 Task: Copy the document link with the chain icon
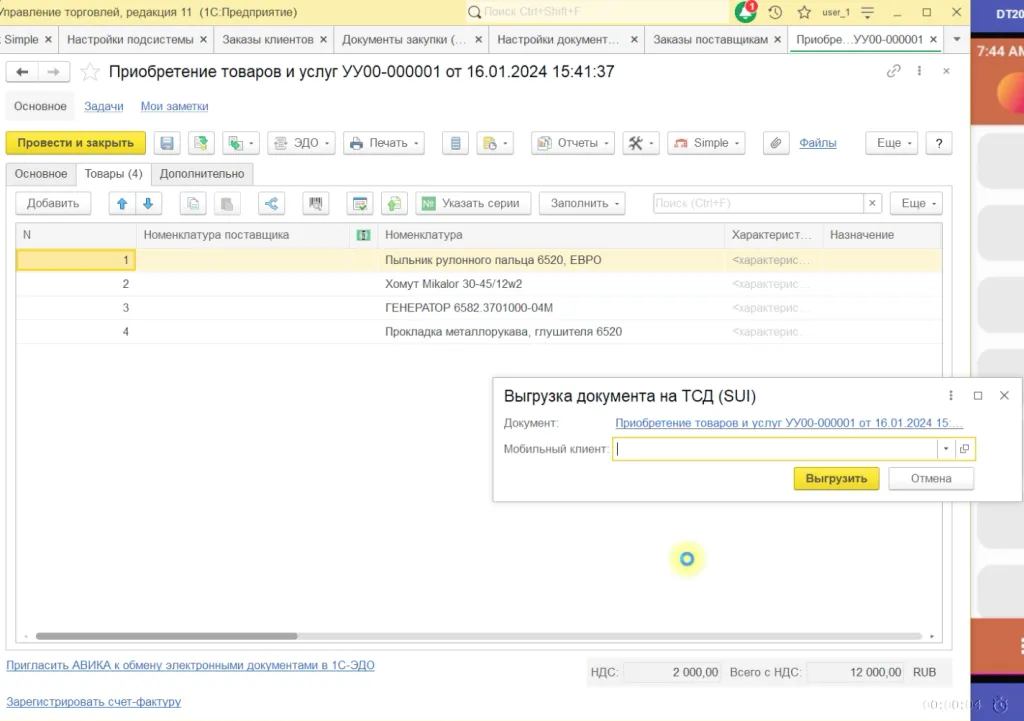(x=893, y=71)
